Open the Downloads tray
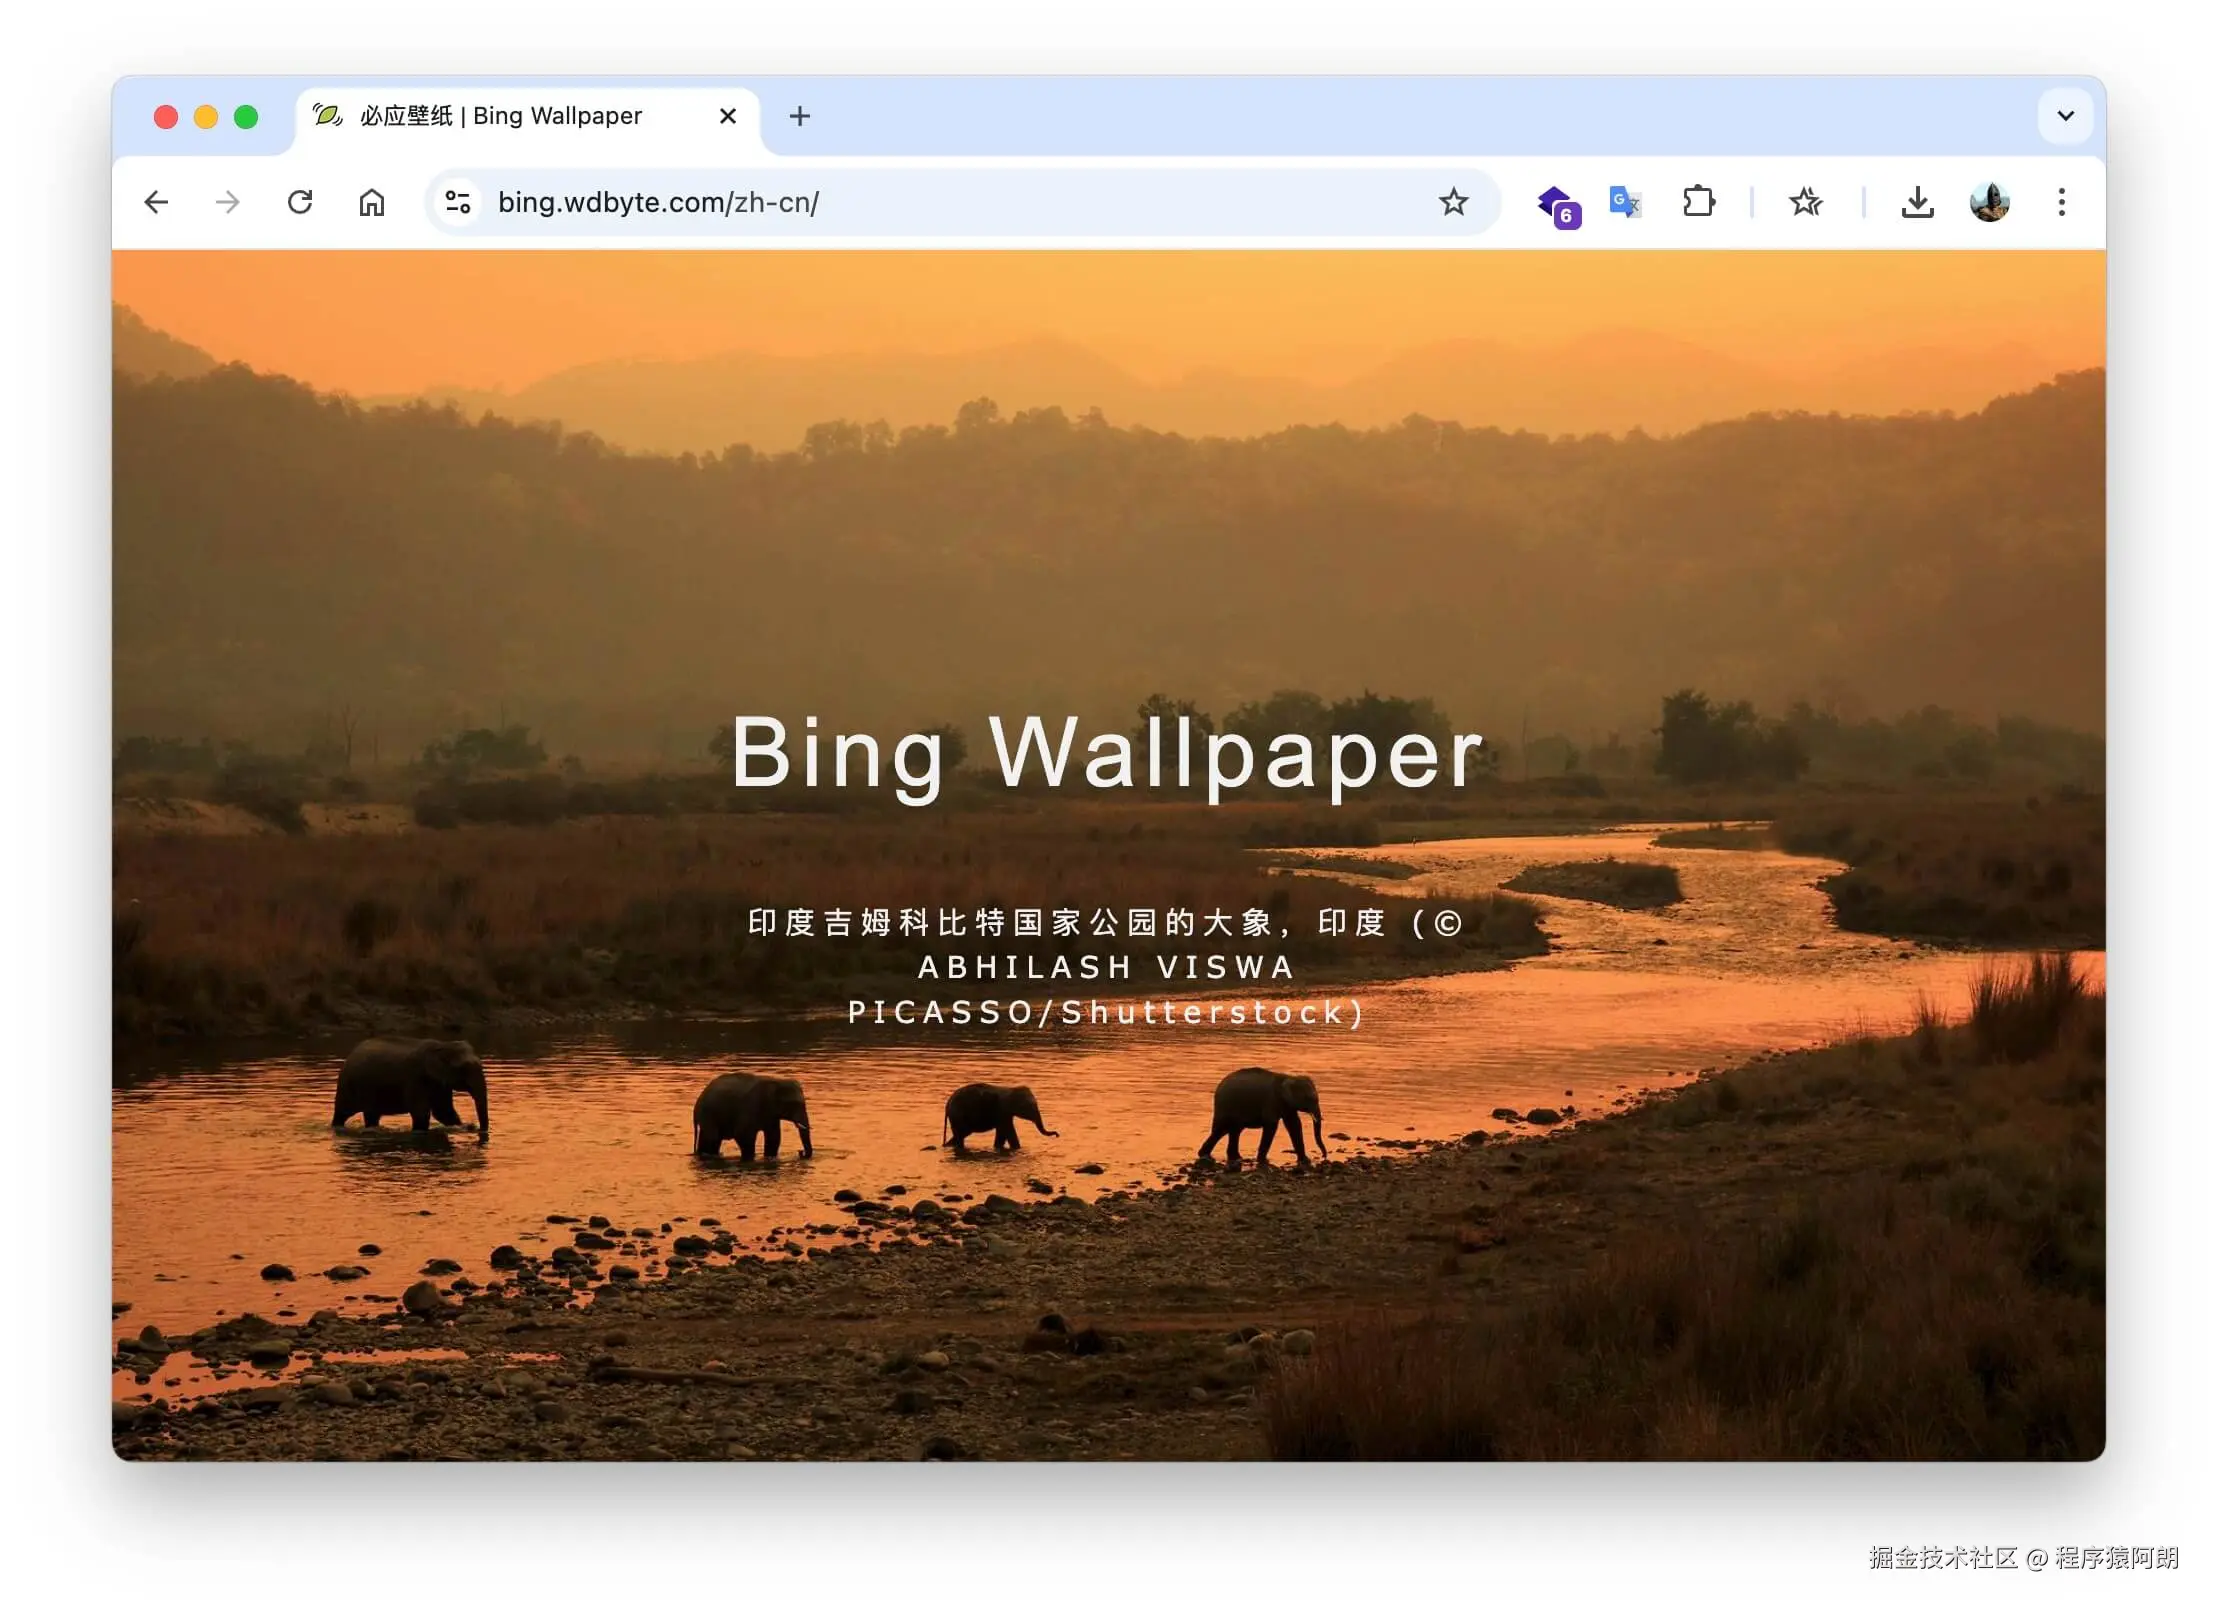 (1917, 203)
